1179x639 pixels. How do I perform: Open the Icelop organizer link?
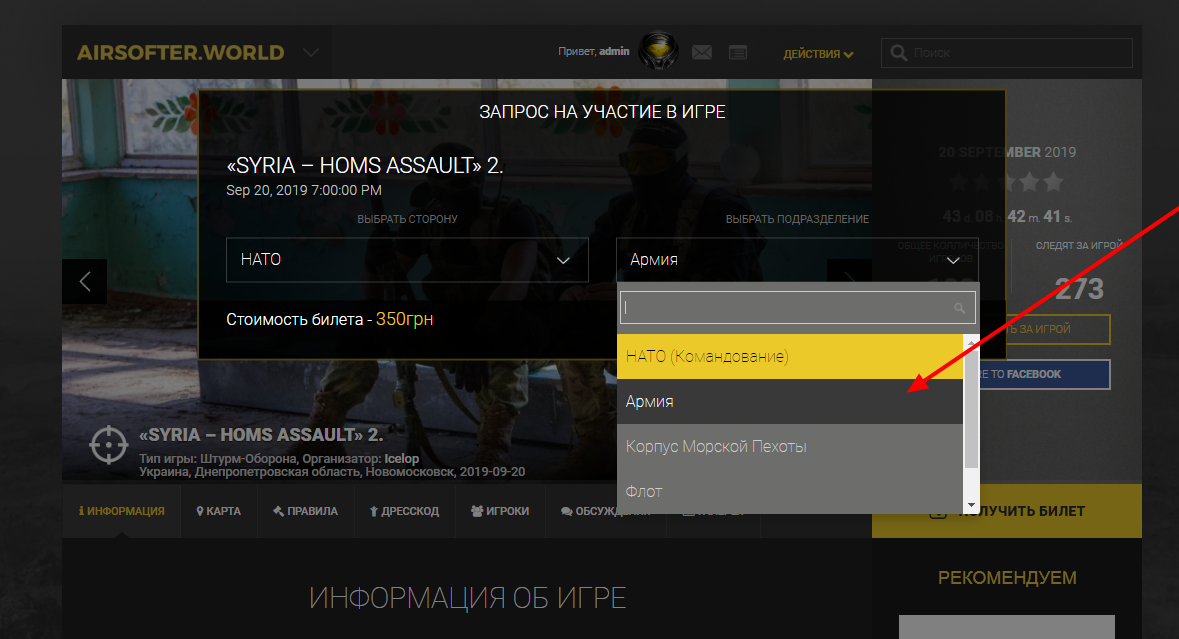402,459
